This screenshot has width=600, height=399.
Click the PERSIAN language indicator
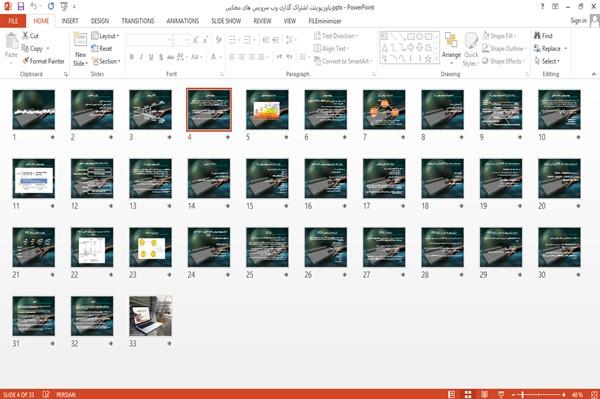click(x=66, y=394)
